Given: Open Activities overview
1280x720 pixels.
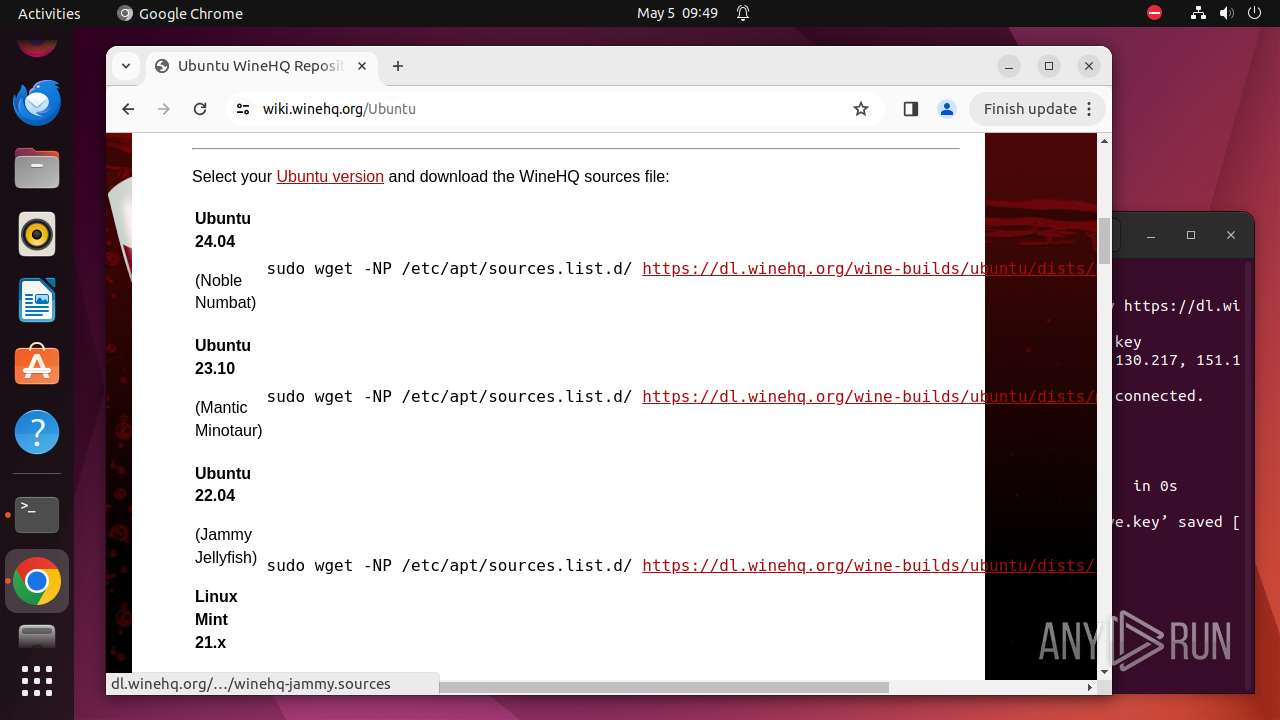Looking at the screenshot, I should click(x=49, y=13).
